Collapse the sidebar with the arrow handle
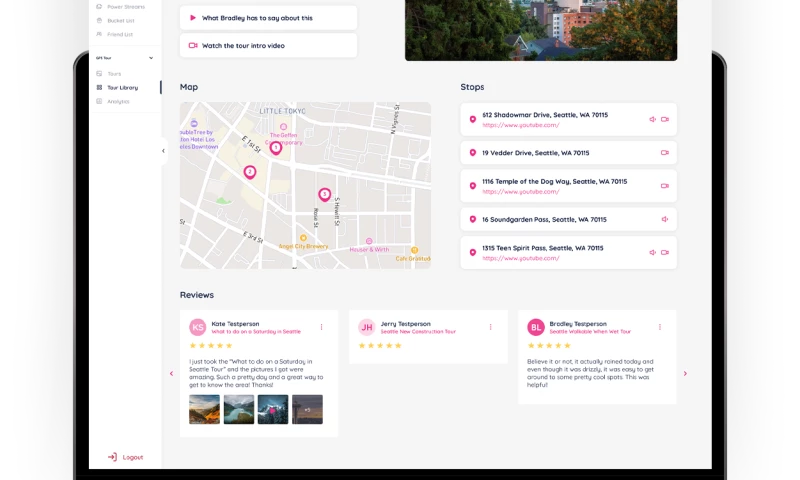 point(163,150)
